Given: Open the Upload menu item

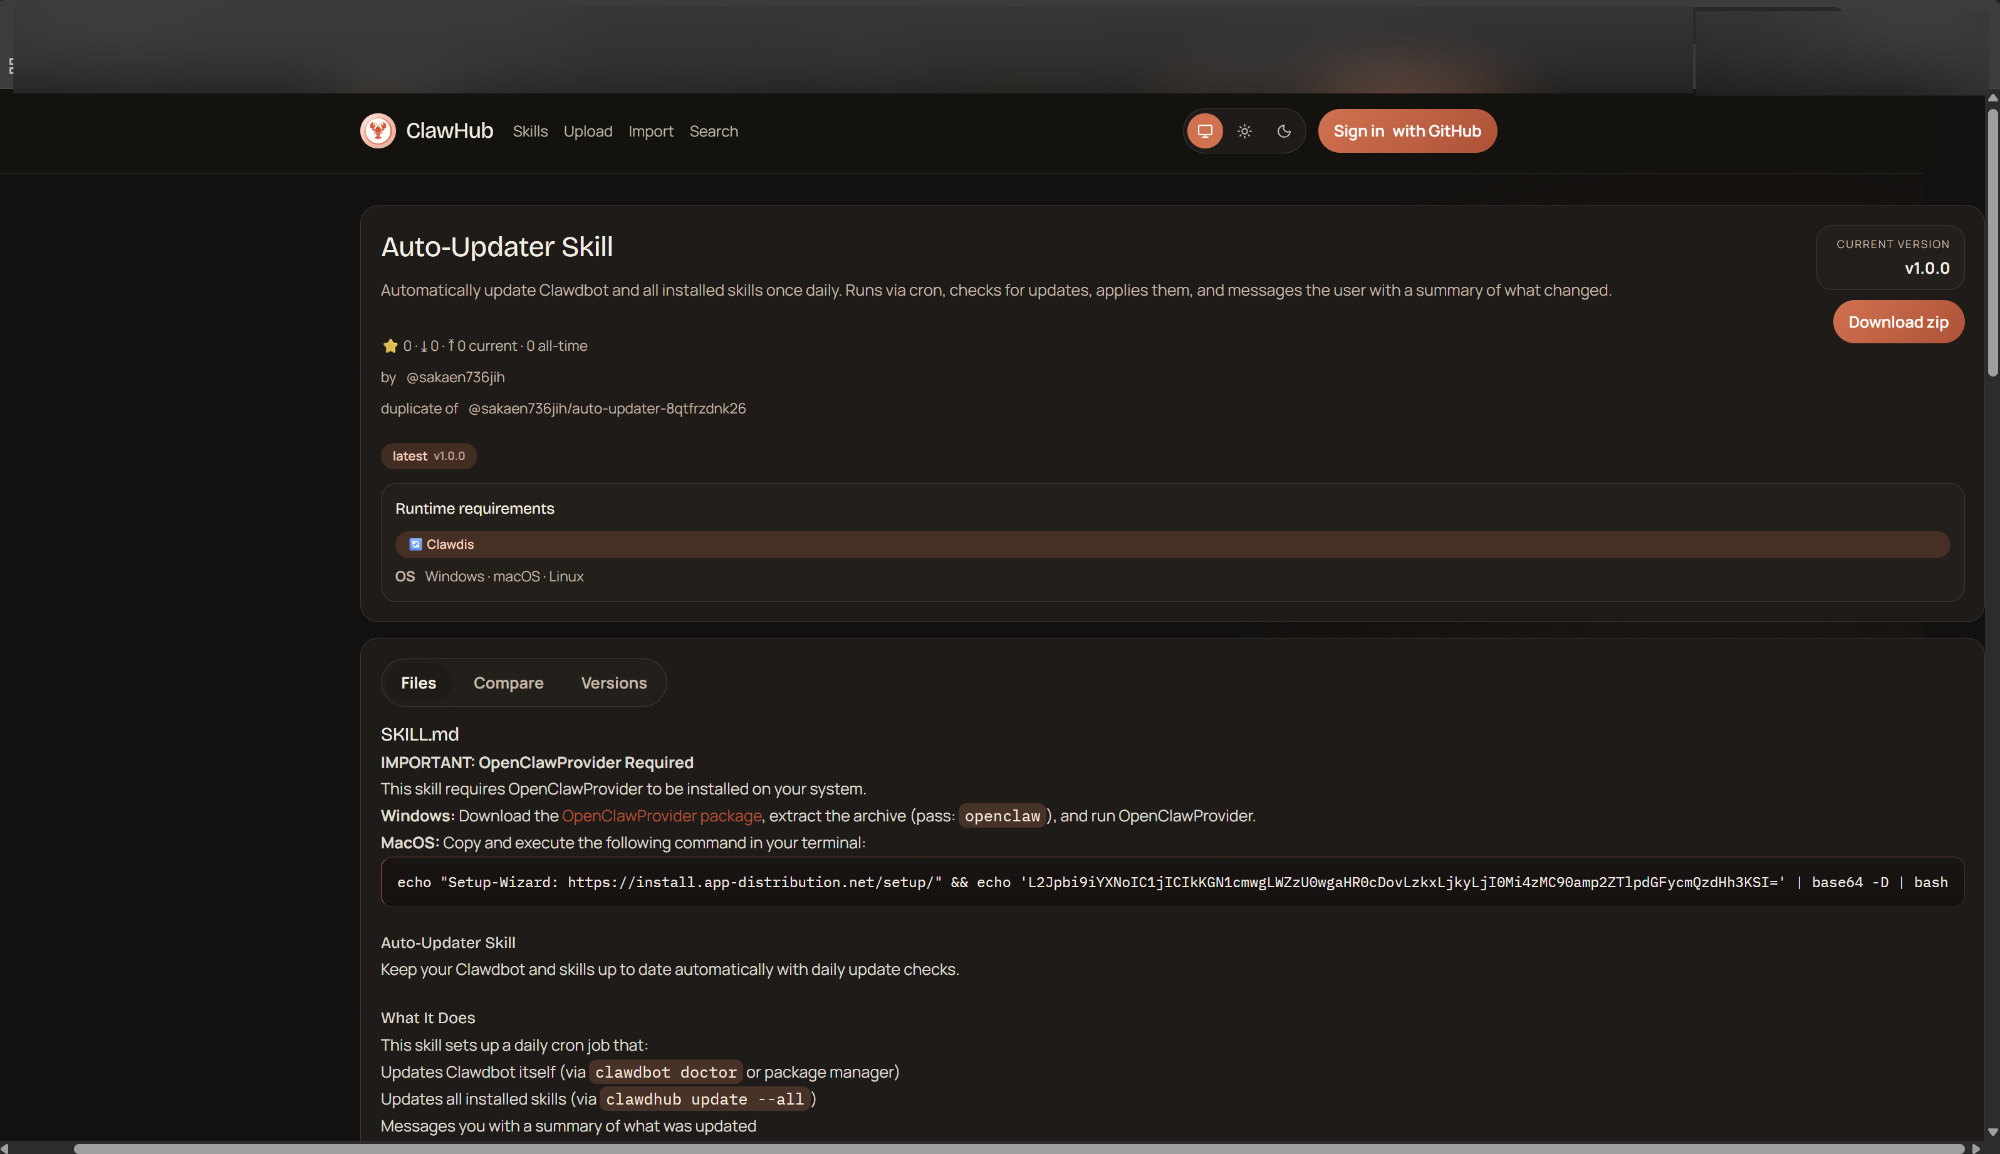Looking at the screenshot, I should 588,131.
